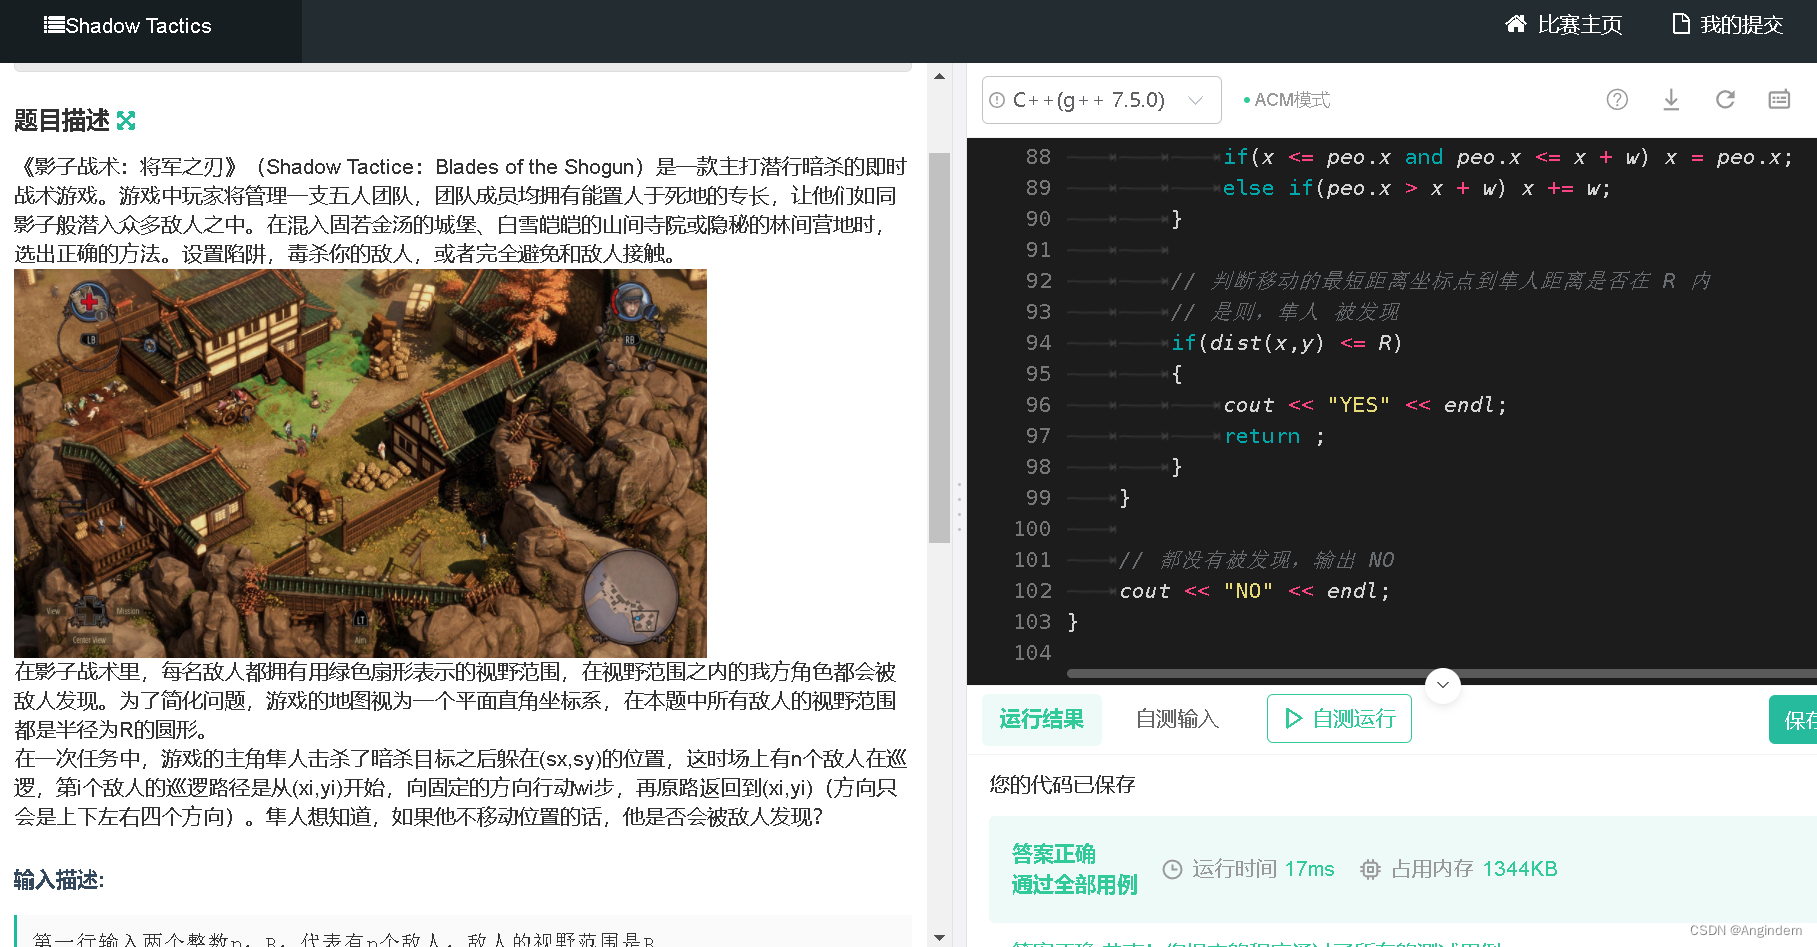Image resolution: width=1817 pixels, height=947 pixels.
Task: Click the 通过全部用例 result text
Action: (1074, 885)
